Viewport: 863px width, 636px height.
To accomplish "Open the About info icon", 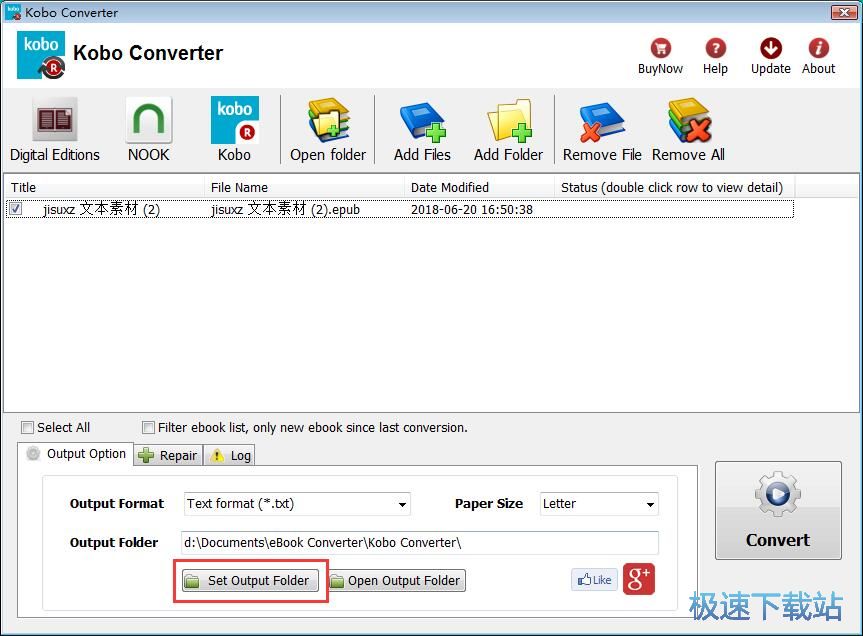I will point(818,48).
